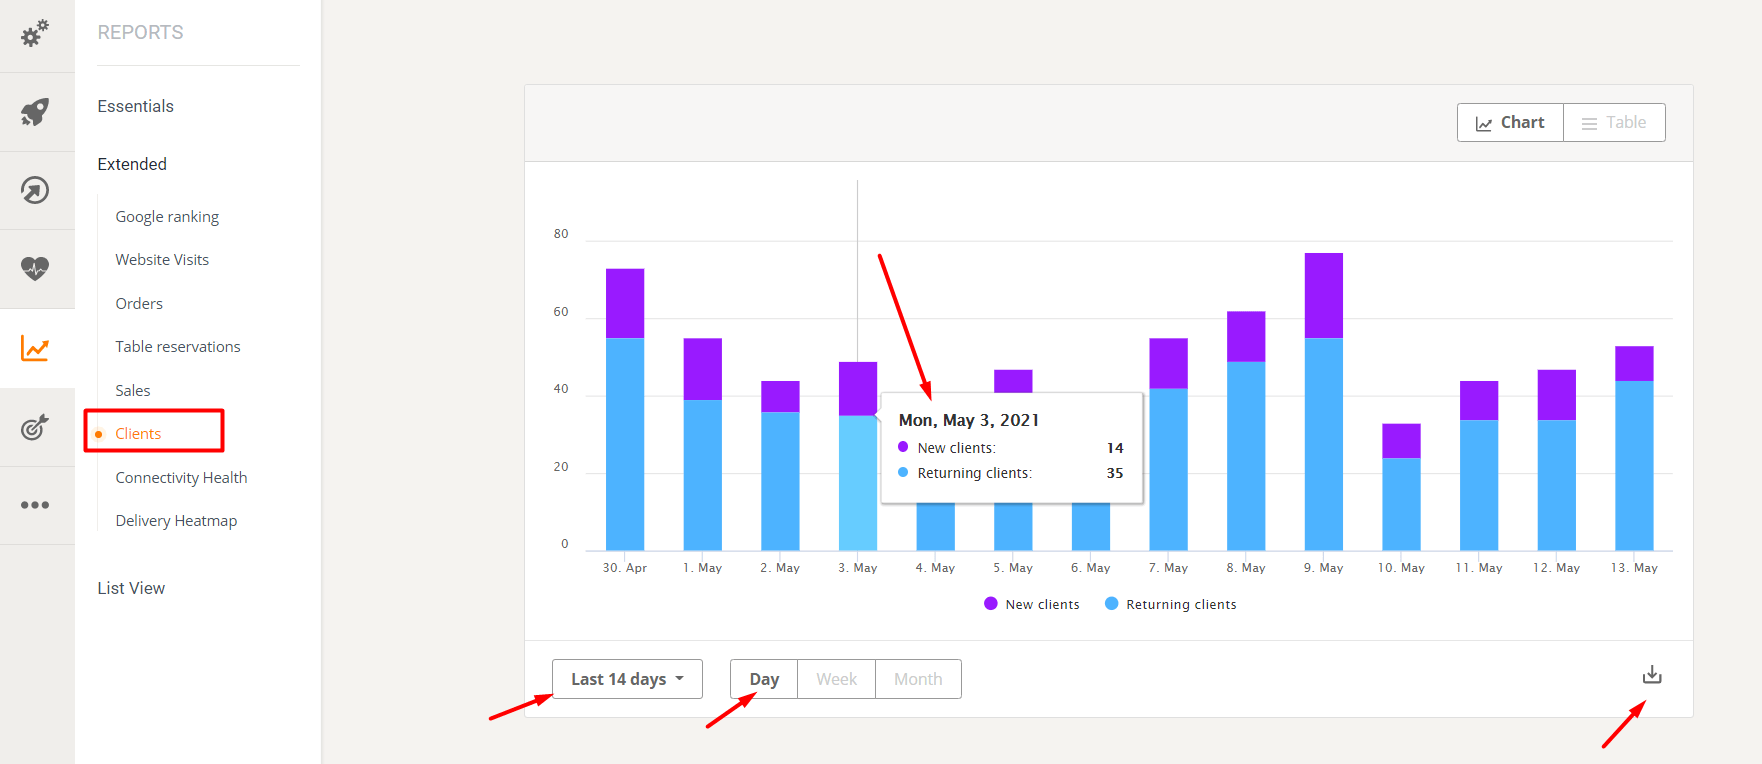Click the purple New clients bar for 7. May

click(1168, 363)
